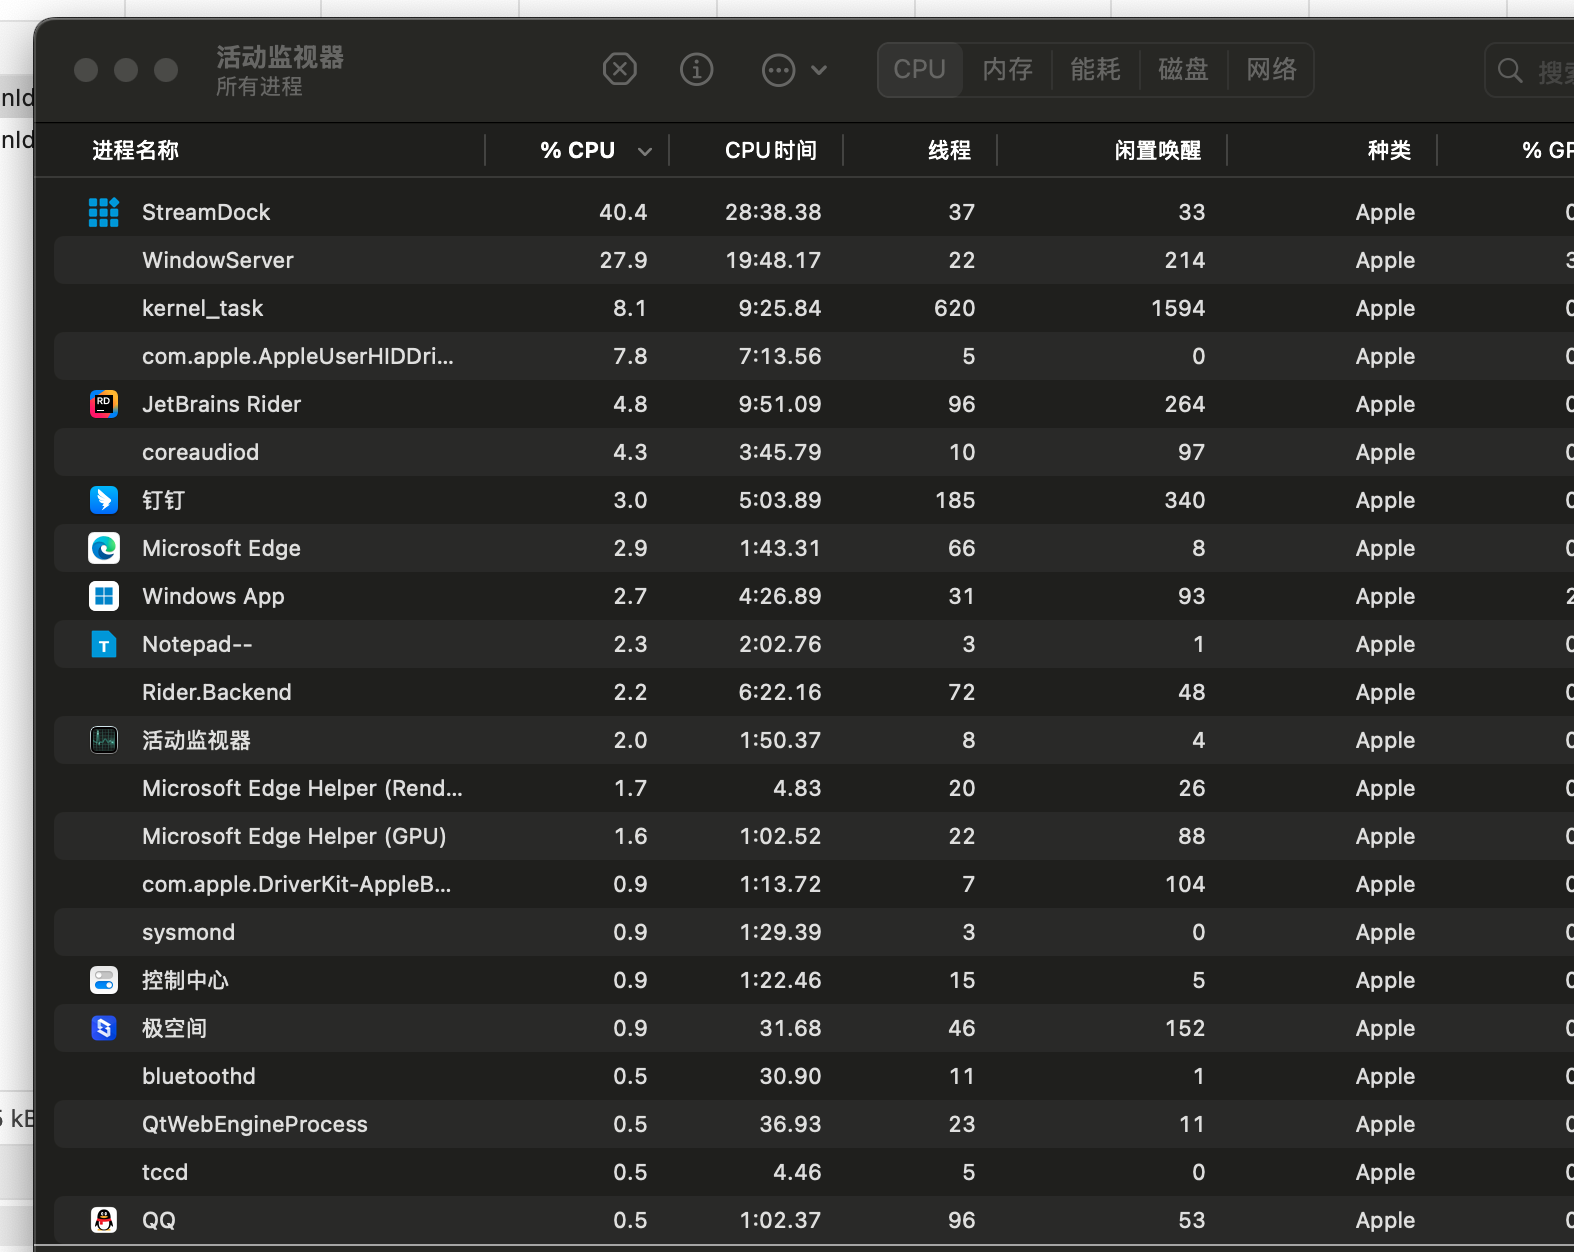Switch to the CPU tab
This screenshot has width=1574, height=1252.
pyautogui.click(x=920, y=70)
